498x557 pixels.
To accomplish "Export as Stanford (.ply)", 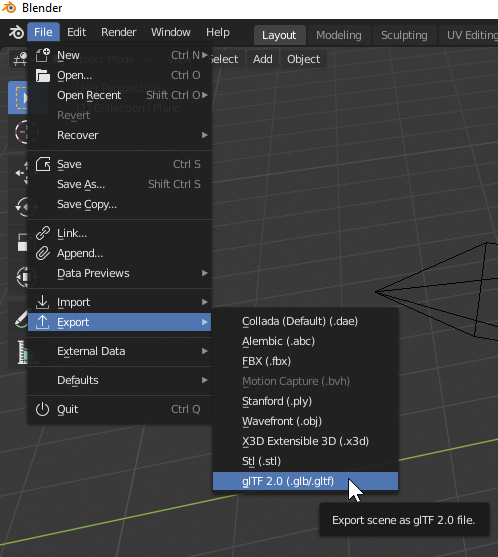I will 305,401.
